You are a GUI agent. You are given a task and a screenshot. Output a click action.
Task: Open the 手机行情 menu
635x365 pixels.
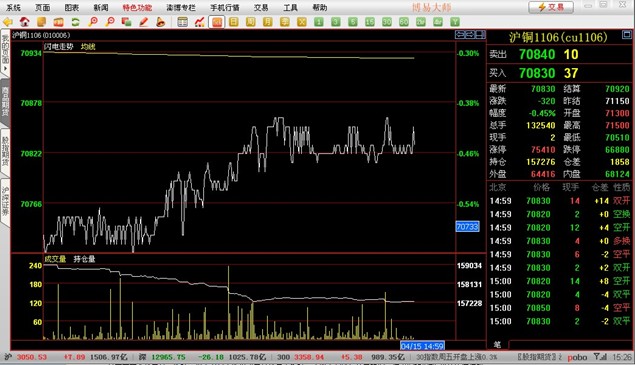pyautogui.click(x=225, y=8)
